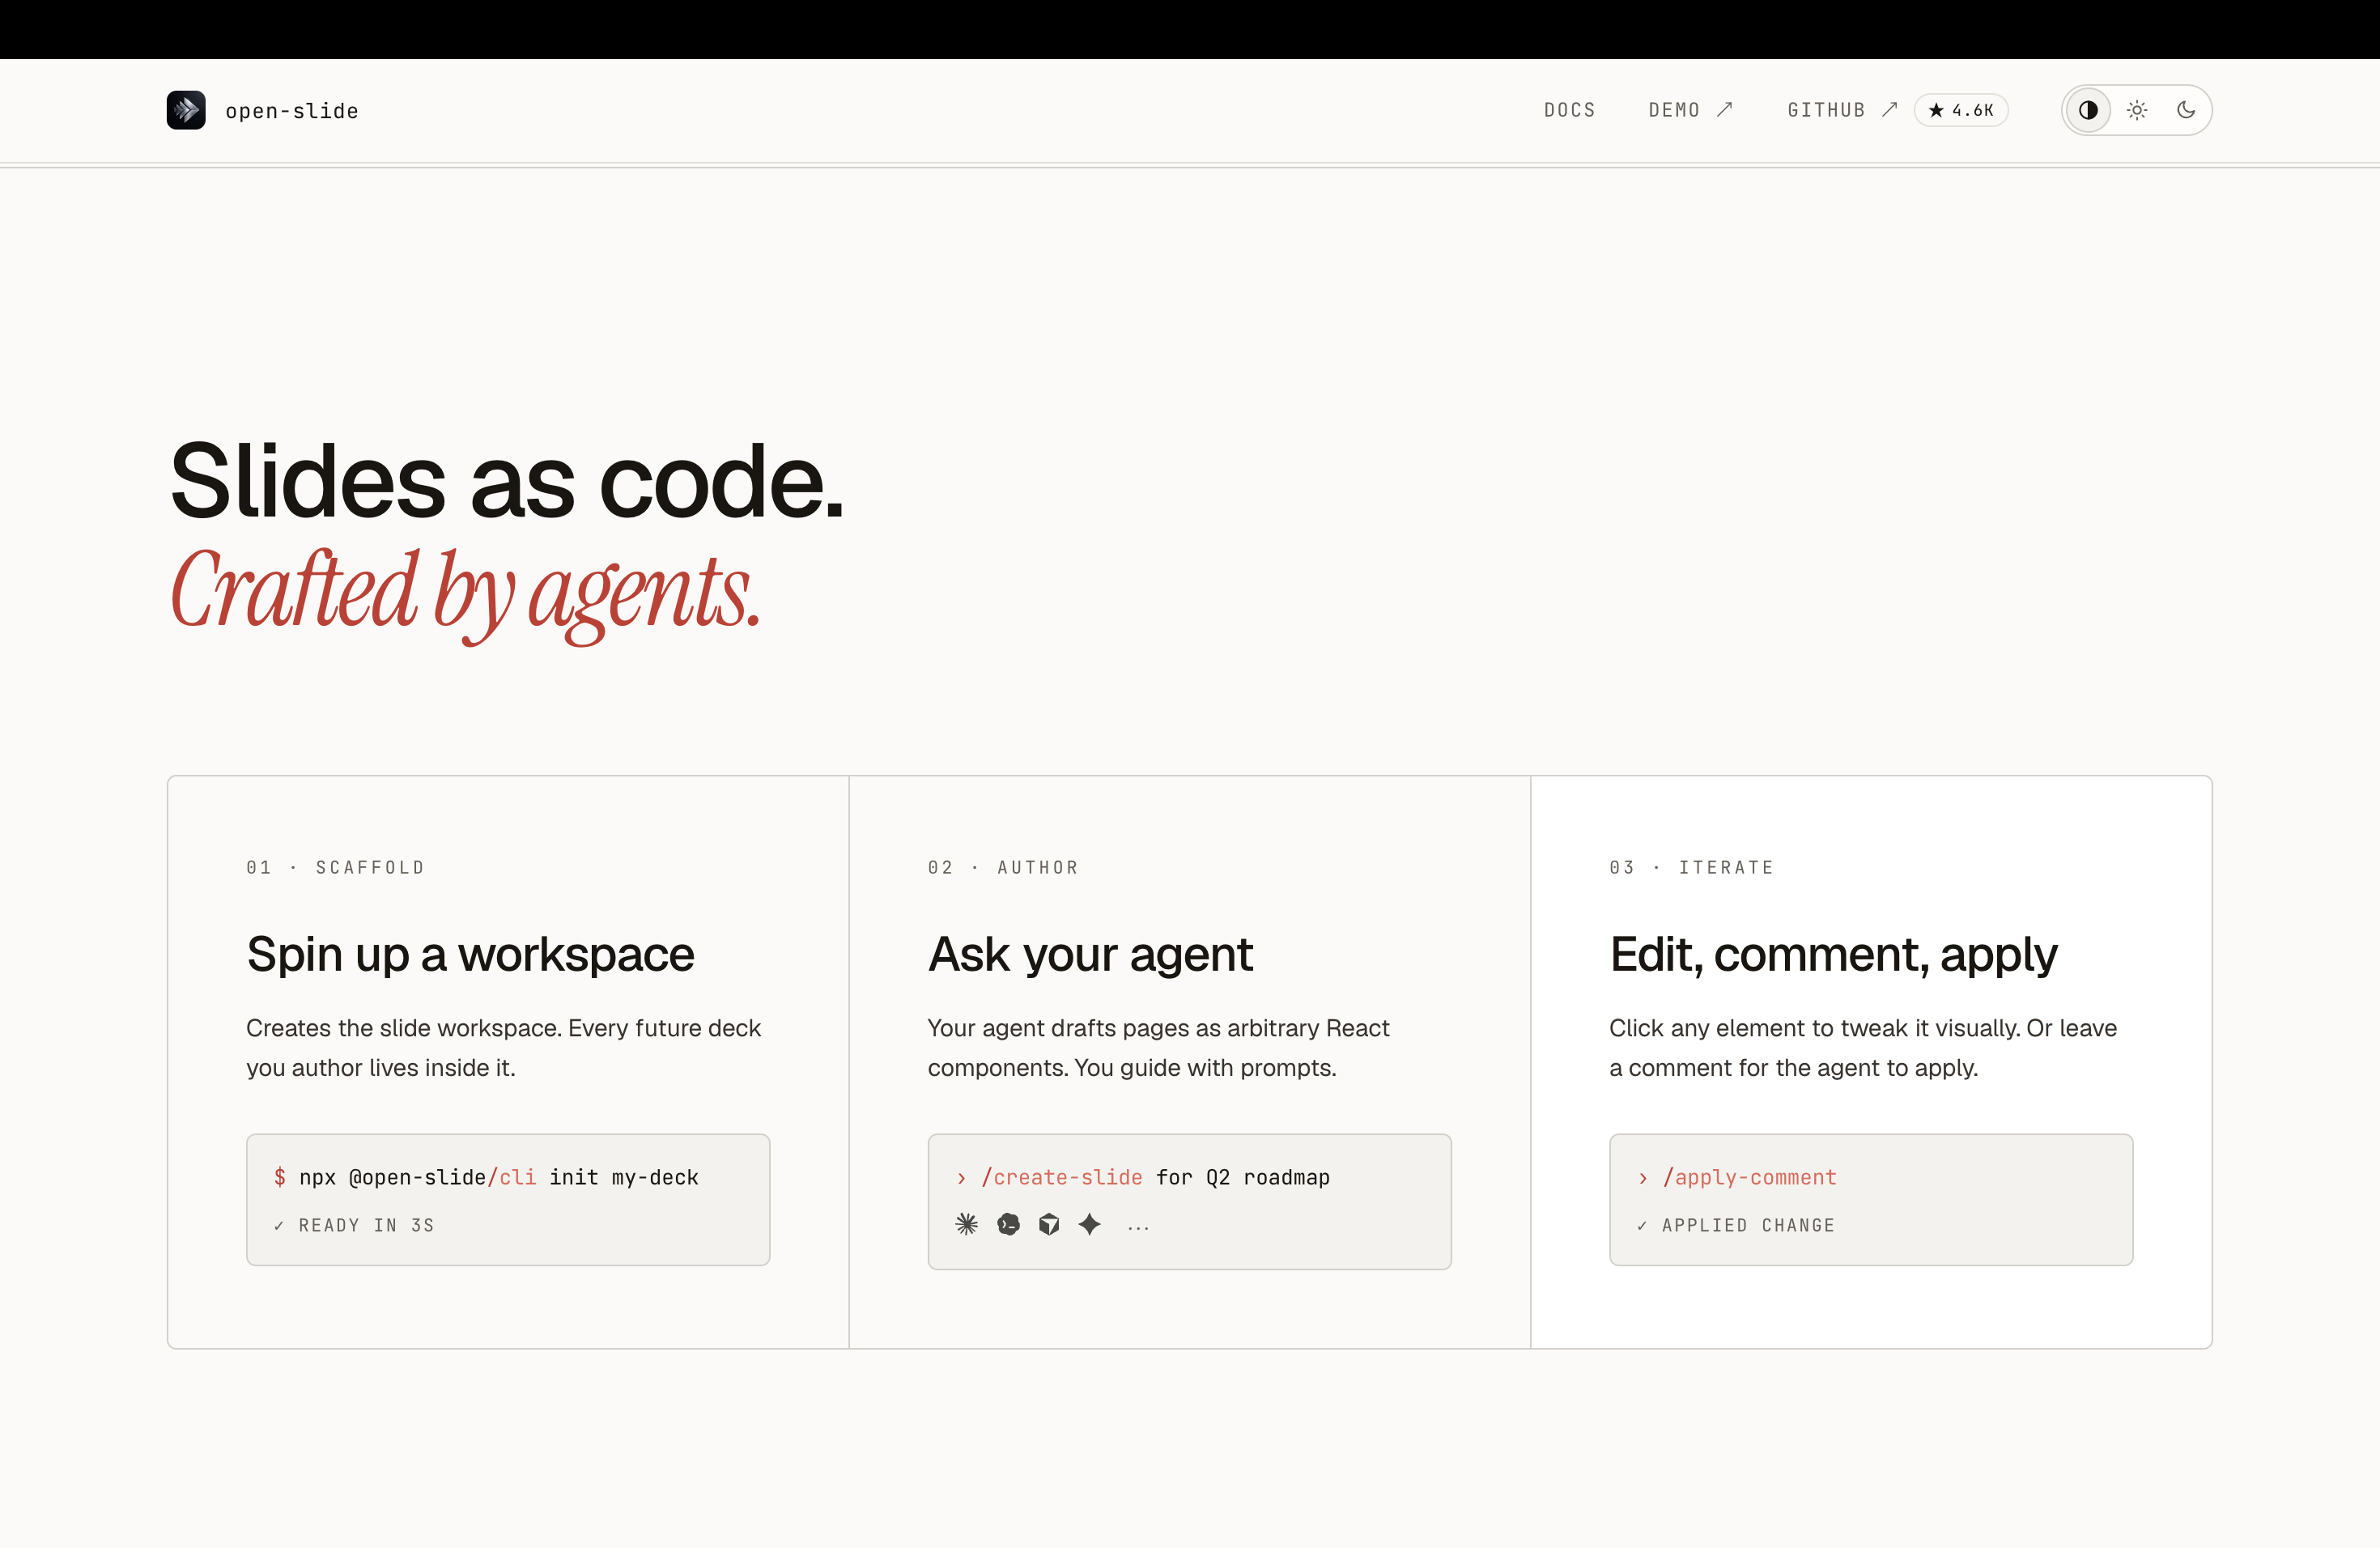Click the external arrow beside GITHUB
Viewport: 2380px width, 1548px height.
pyautogui.click(x=1889, y=110)
